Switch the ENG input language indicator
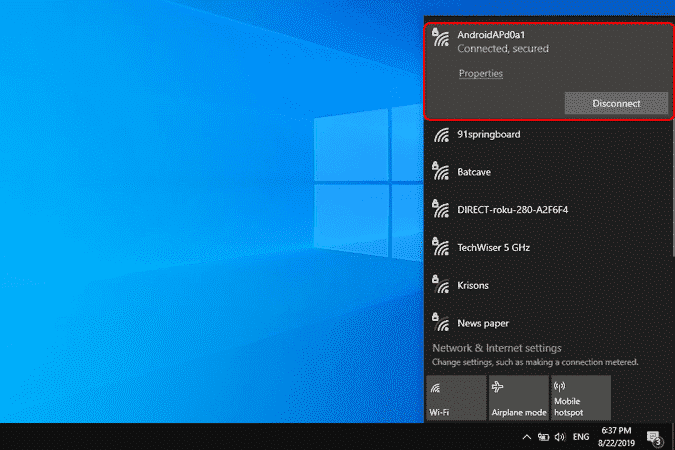 pos(580,437)
